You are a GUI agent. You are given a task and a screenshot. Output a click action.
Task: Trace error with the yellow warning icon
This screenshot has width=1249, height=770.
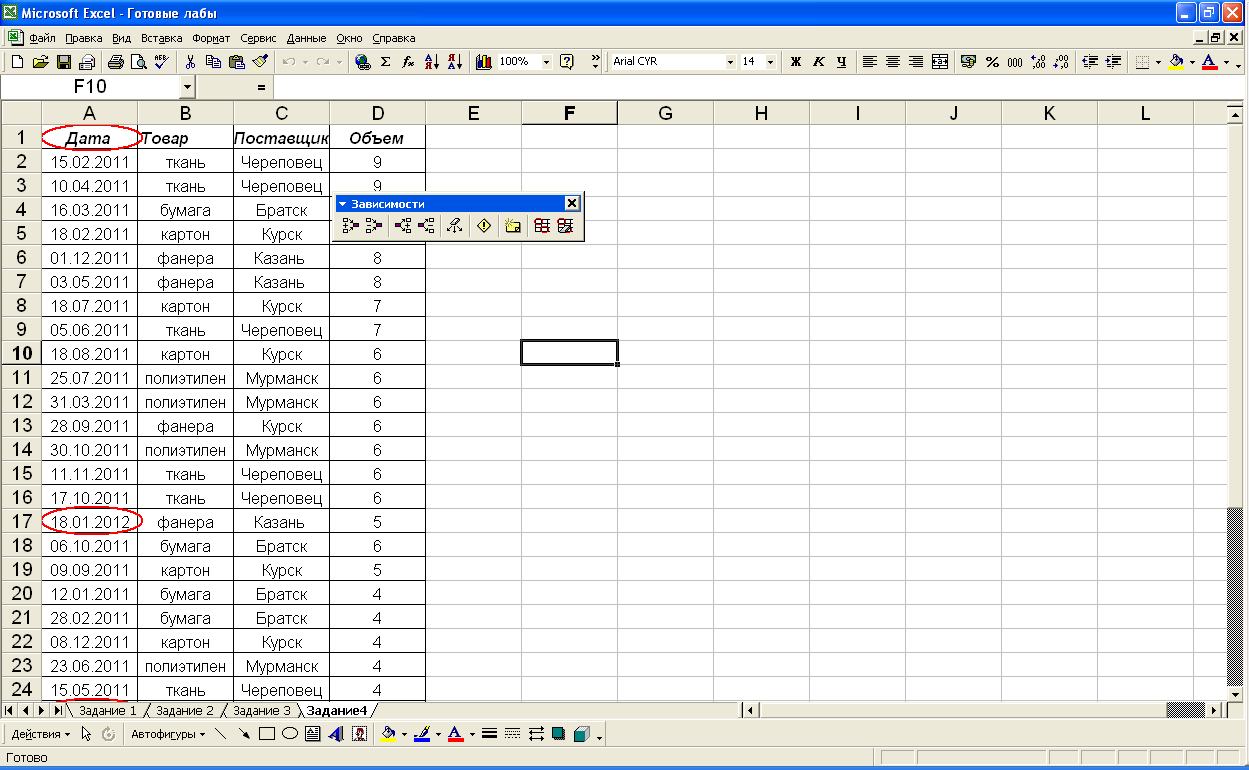click(484, 226)
